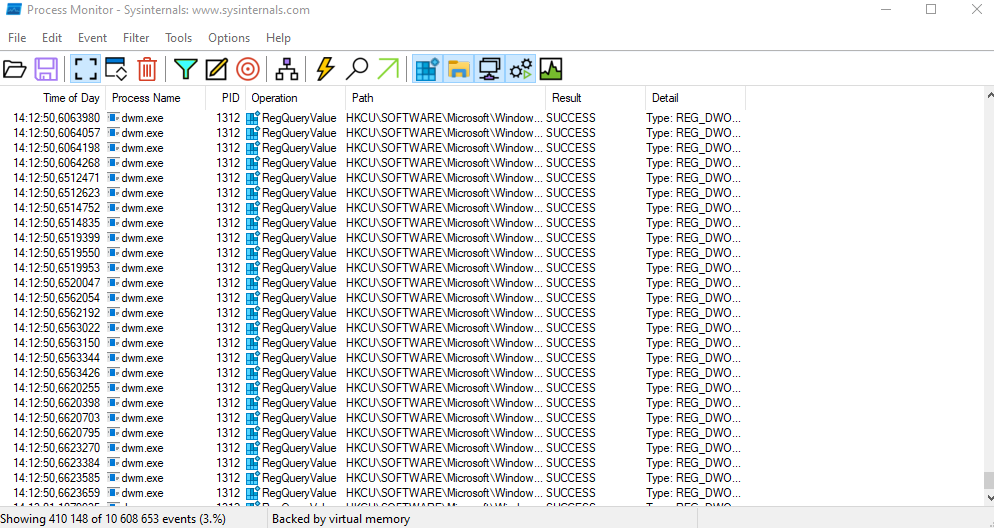Click the Process Name column header
The width and height of the screenshot is (994, 528).
156,98
